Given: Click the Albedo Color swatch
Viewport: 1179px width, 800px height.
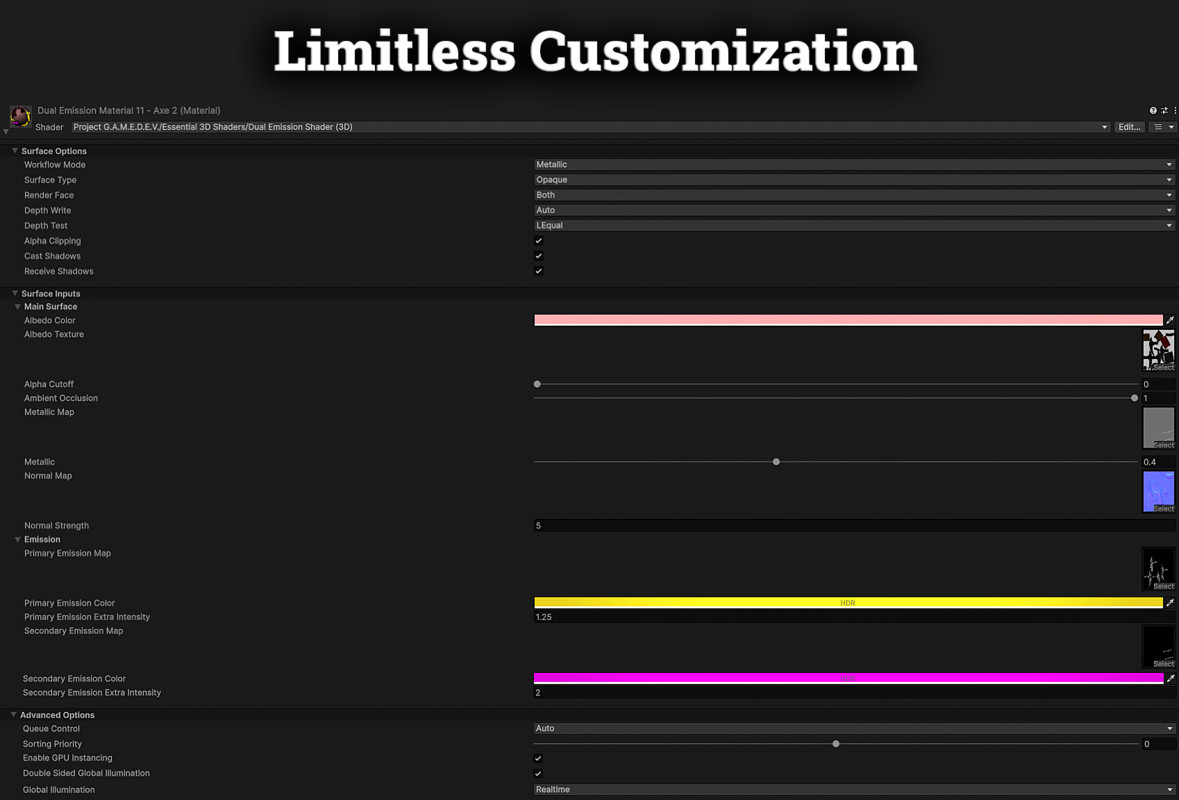Looking at the screenshot, I should pos(848,320).
